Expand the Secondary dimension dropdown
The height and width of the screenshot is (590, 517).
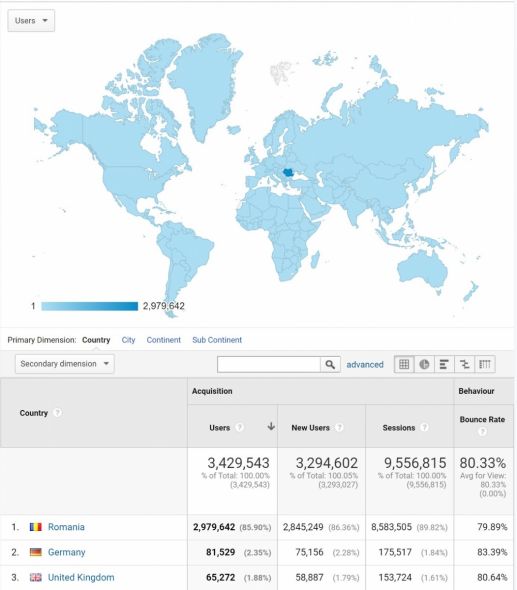pyautogui.click(x=65, y=364)
